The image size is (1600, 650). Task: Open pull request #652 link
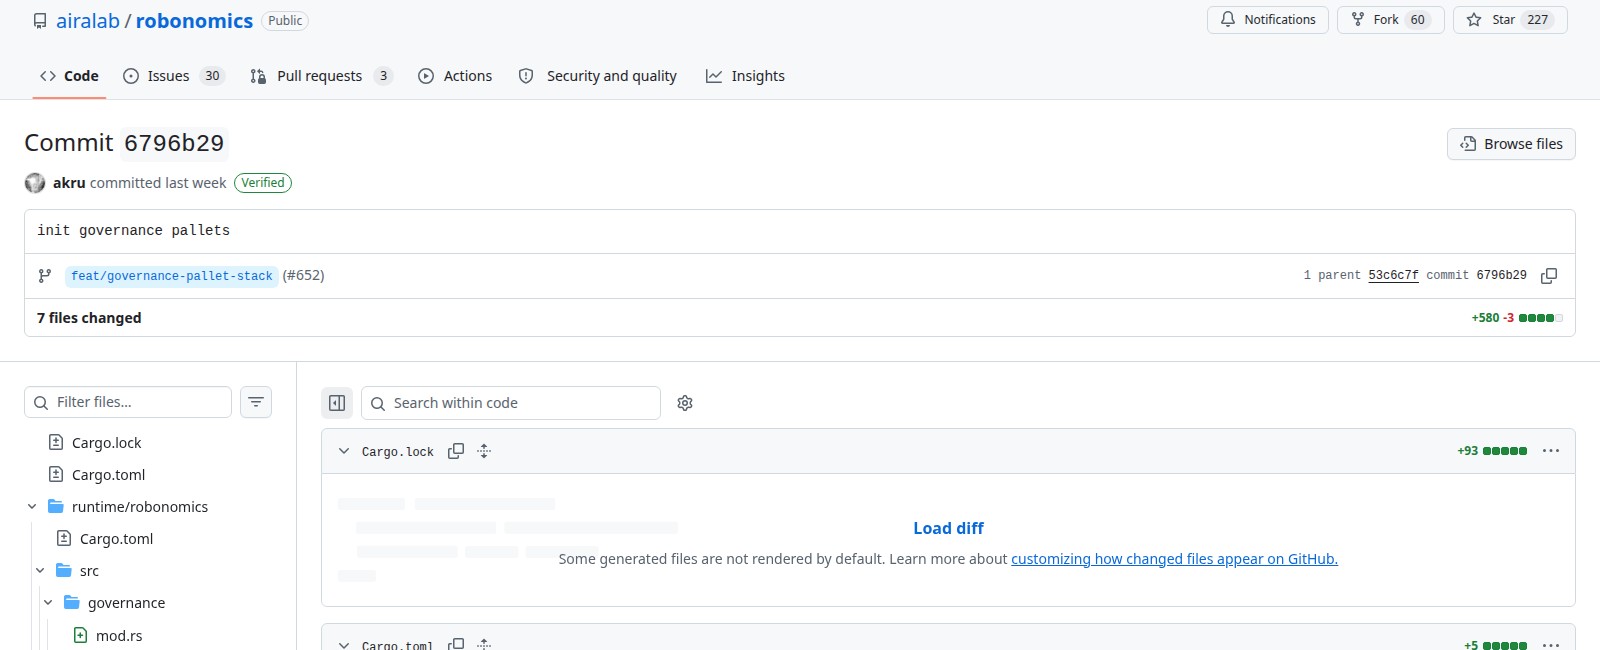pyautogui.click(x=303, y=276)
